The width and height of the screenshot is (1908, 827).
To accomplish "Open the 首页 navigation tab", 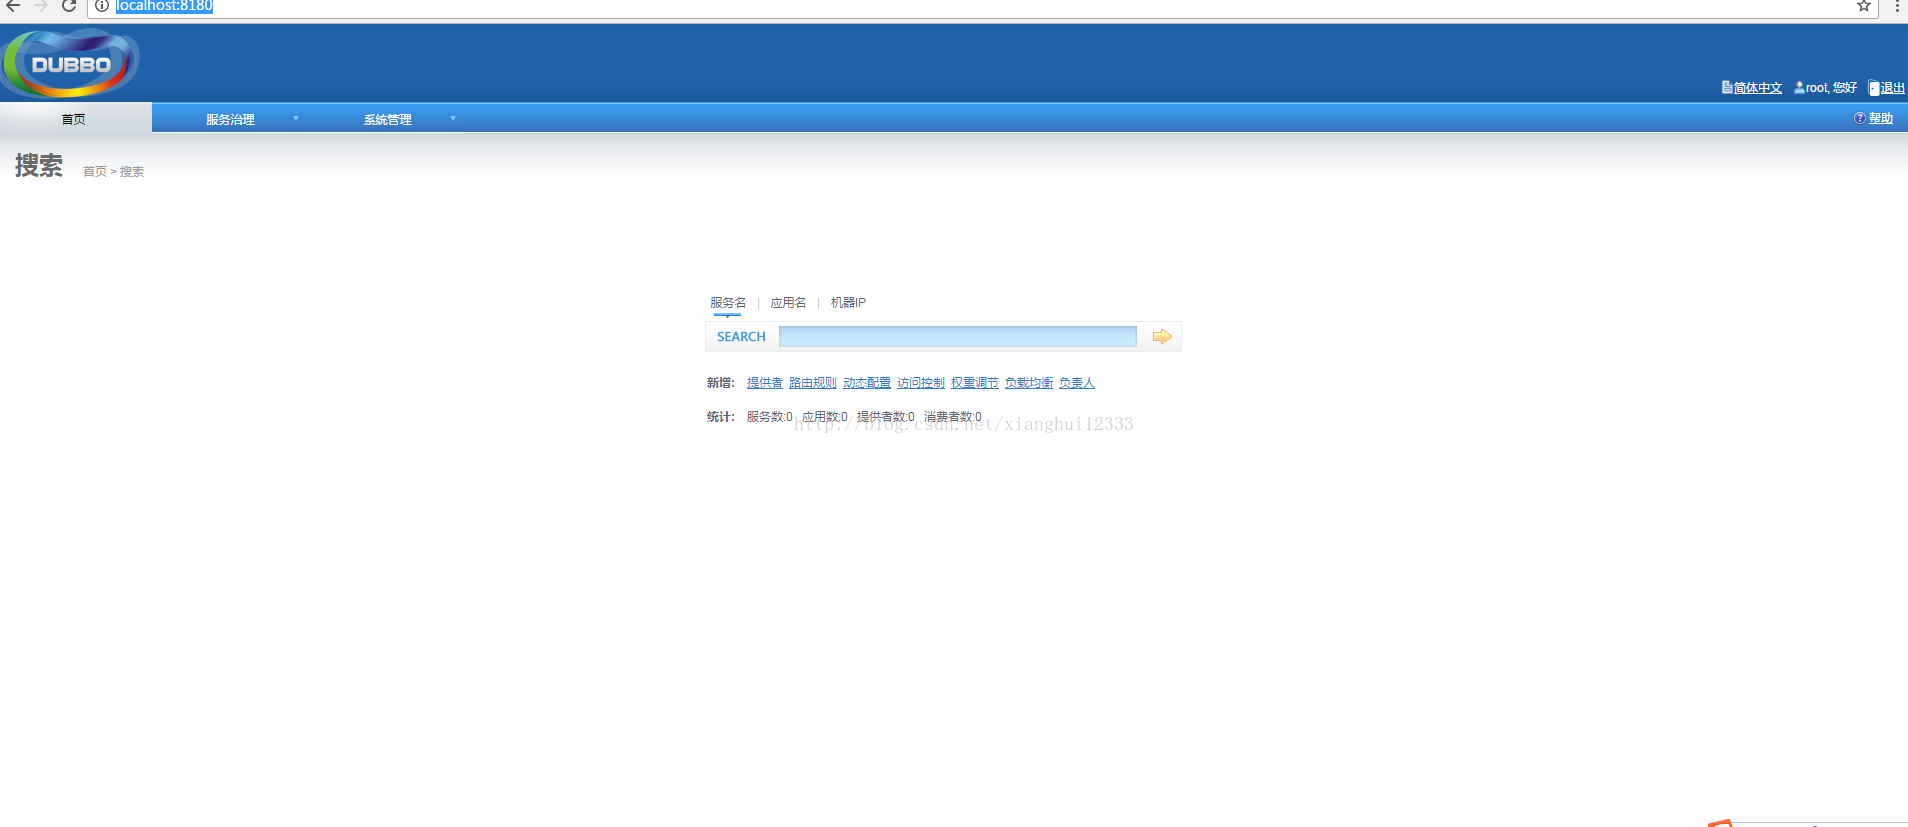I will (75, 118).
